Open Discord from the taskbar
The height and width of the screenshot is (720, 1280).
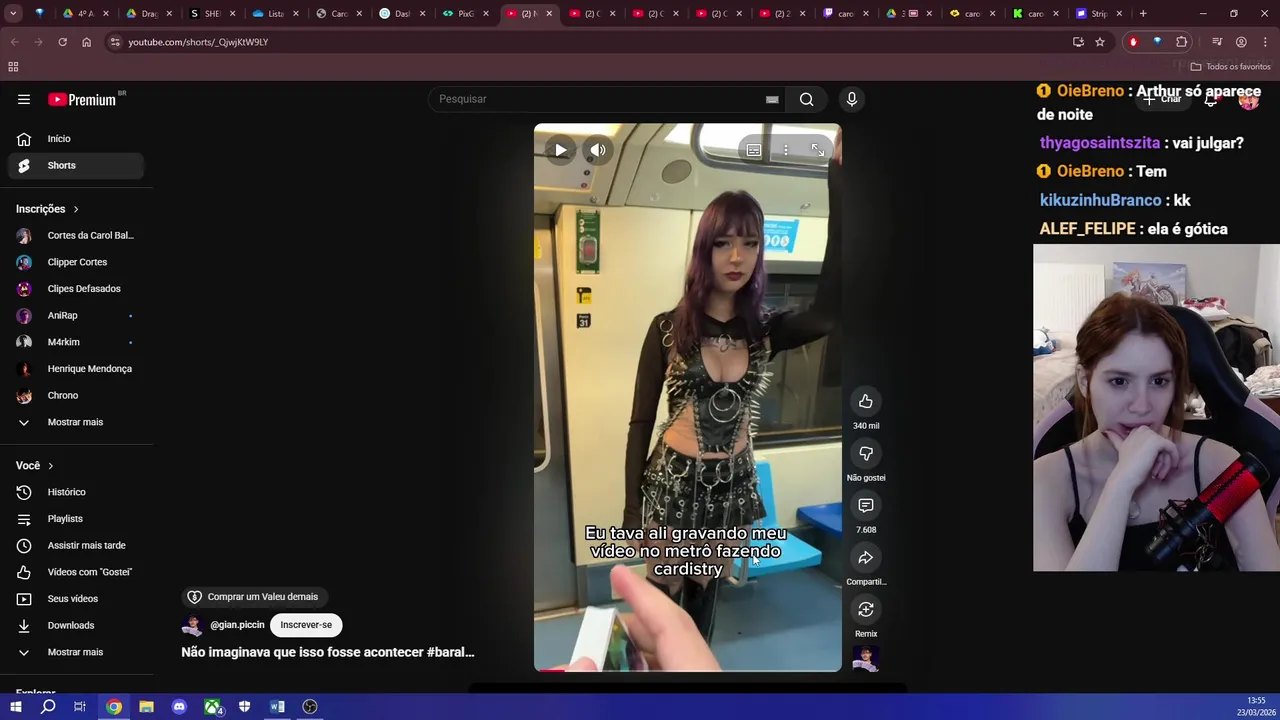click(179, 707)
